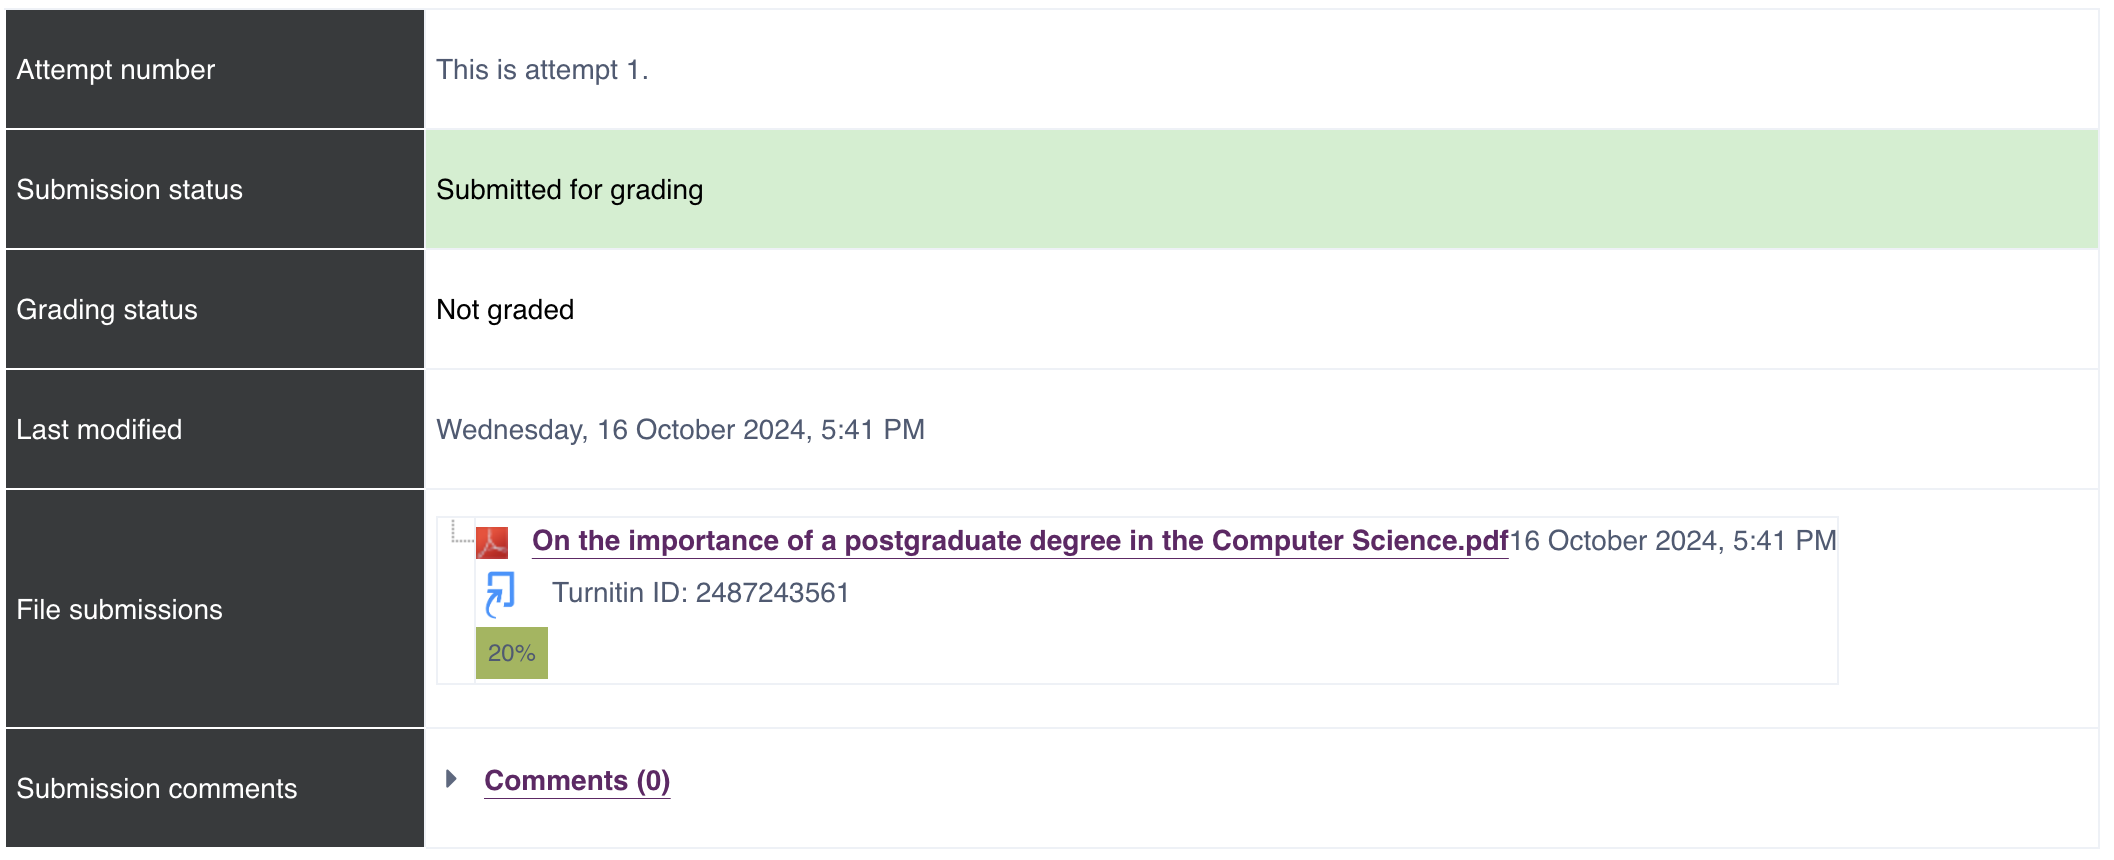Open the 20% similarity score badge
The image size is (2114, 860).
(511, 653)
